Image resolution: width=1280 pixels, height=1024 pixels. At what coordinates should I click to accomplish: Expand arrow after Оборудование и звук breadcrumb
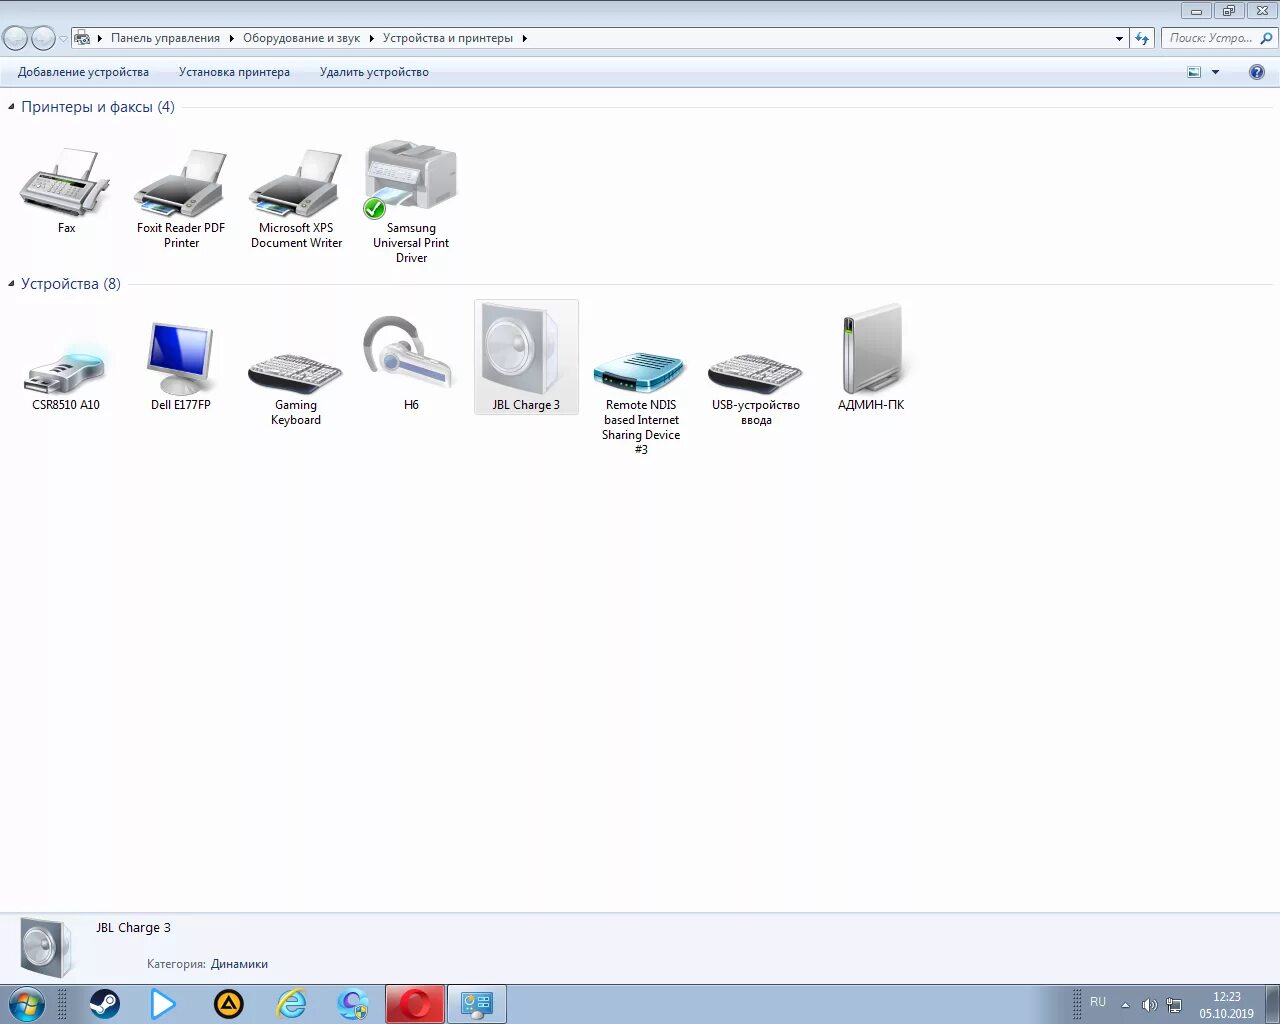coord(371,38)
